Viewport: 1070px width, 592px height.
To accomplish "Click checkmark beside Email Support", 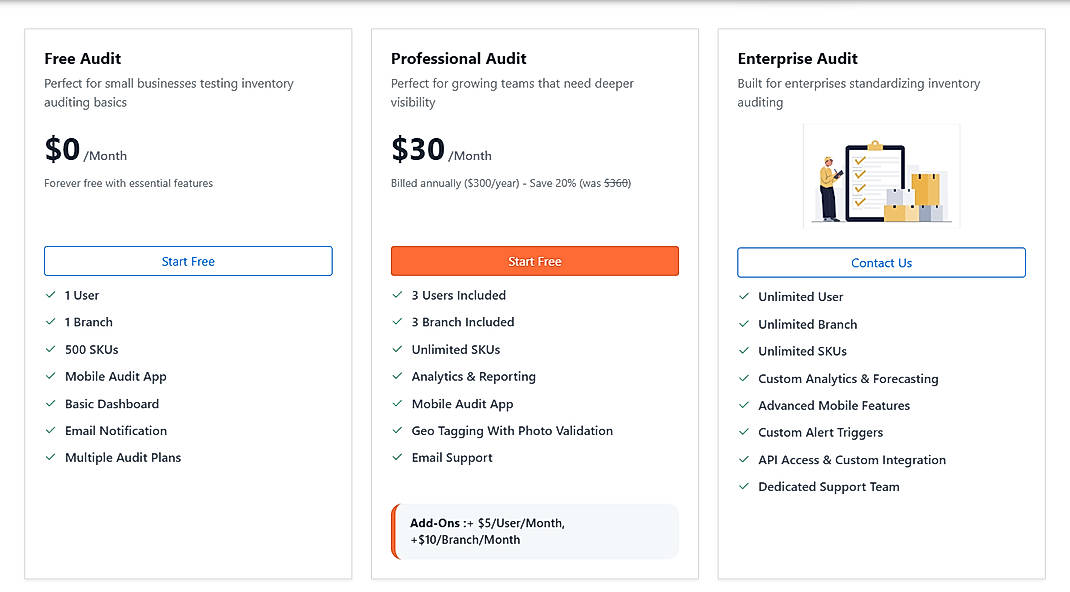I will pos(397,457).
